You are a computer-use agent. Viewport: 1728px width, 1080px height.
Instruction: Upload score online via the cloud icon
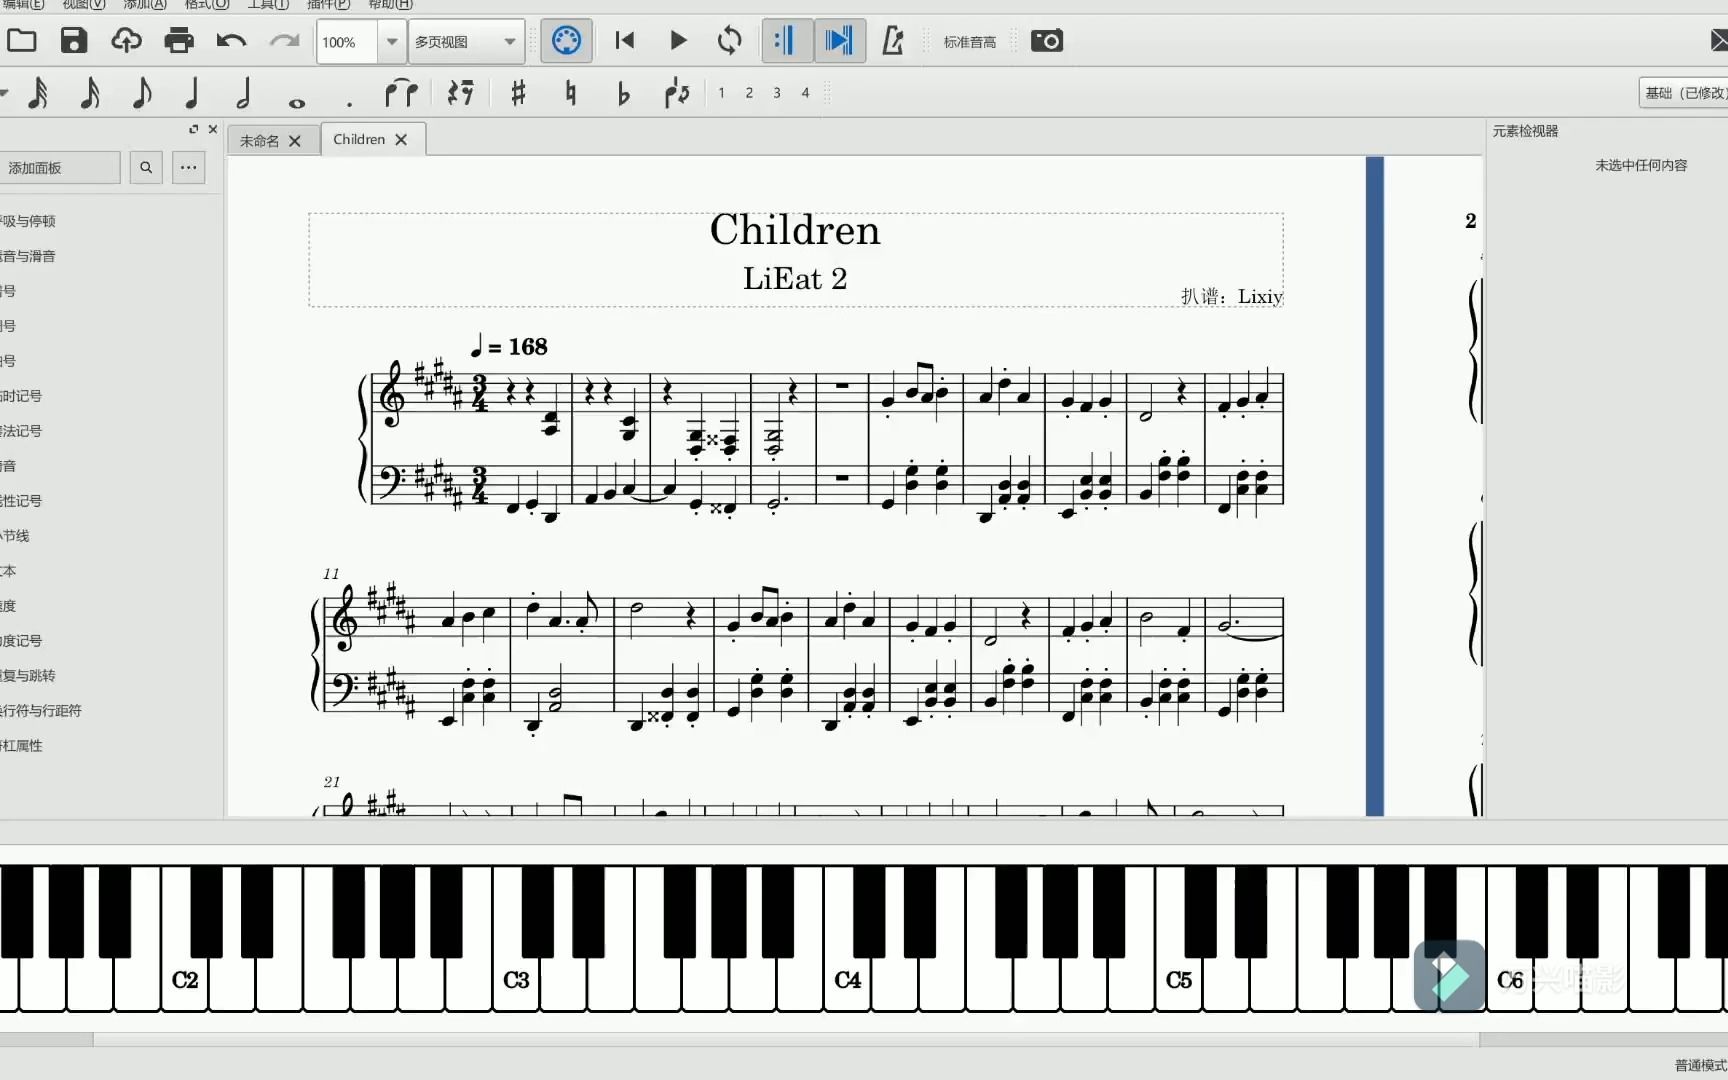pos(126,41)
